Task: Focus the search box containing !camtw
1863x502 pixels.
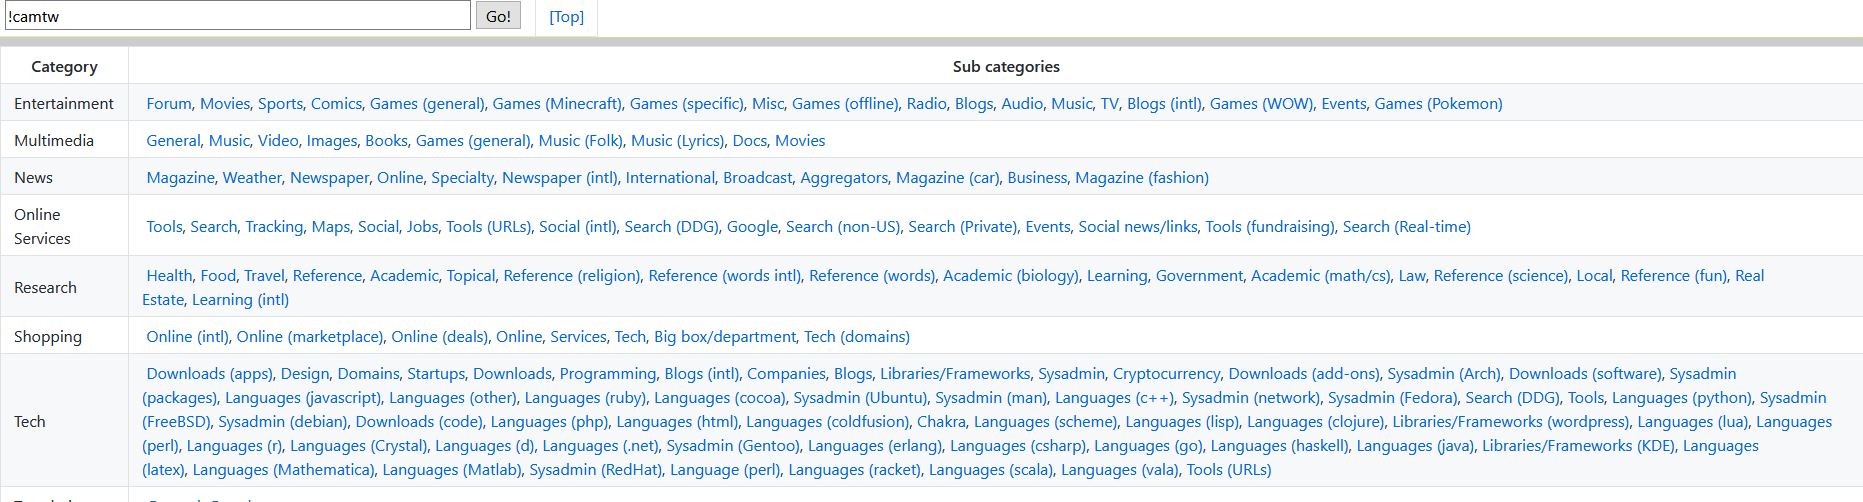Action: [236, 15]
